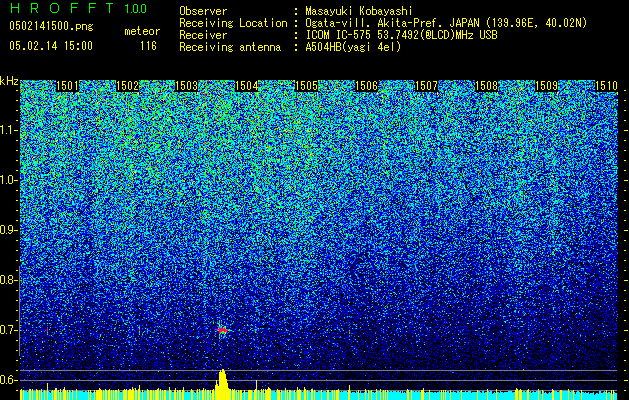Click the tall yellow peak in the power graph
This screenshot has width=629, height=400.
click(x=222, y=384)
